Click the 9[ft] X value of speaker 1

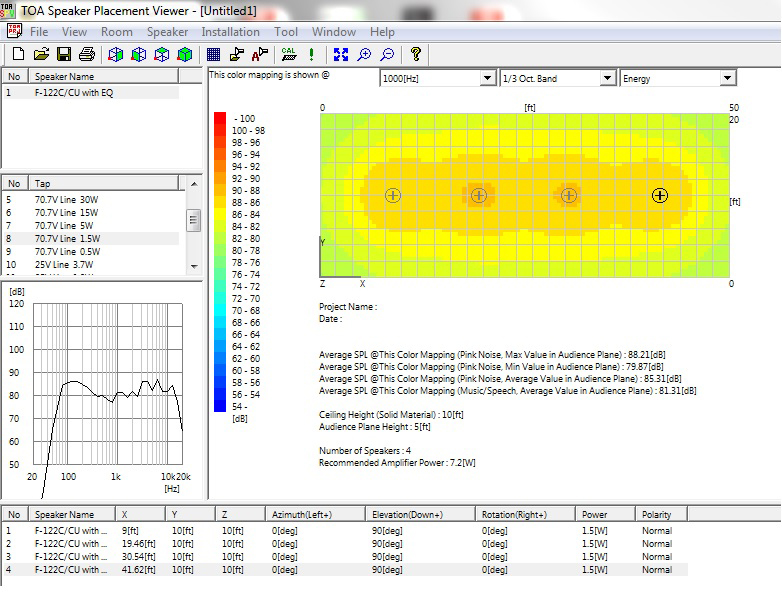(x=130, y=531)
